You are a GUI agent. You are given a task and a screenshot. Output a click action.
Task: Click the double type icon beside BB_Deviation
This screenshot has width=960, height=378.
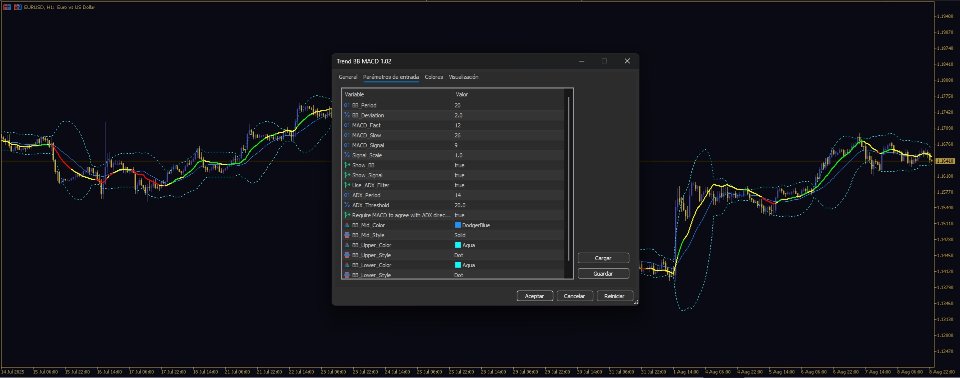347,115
